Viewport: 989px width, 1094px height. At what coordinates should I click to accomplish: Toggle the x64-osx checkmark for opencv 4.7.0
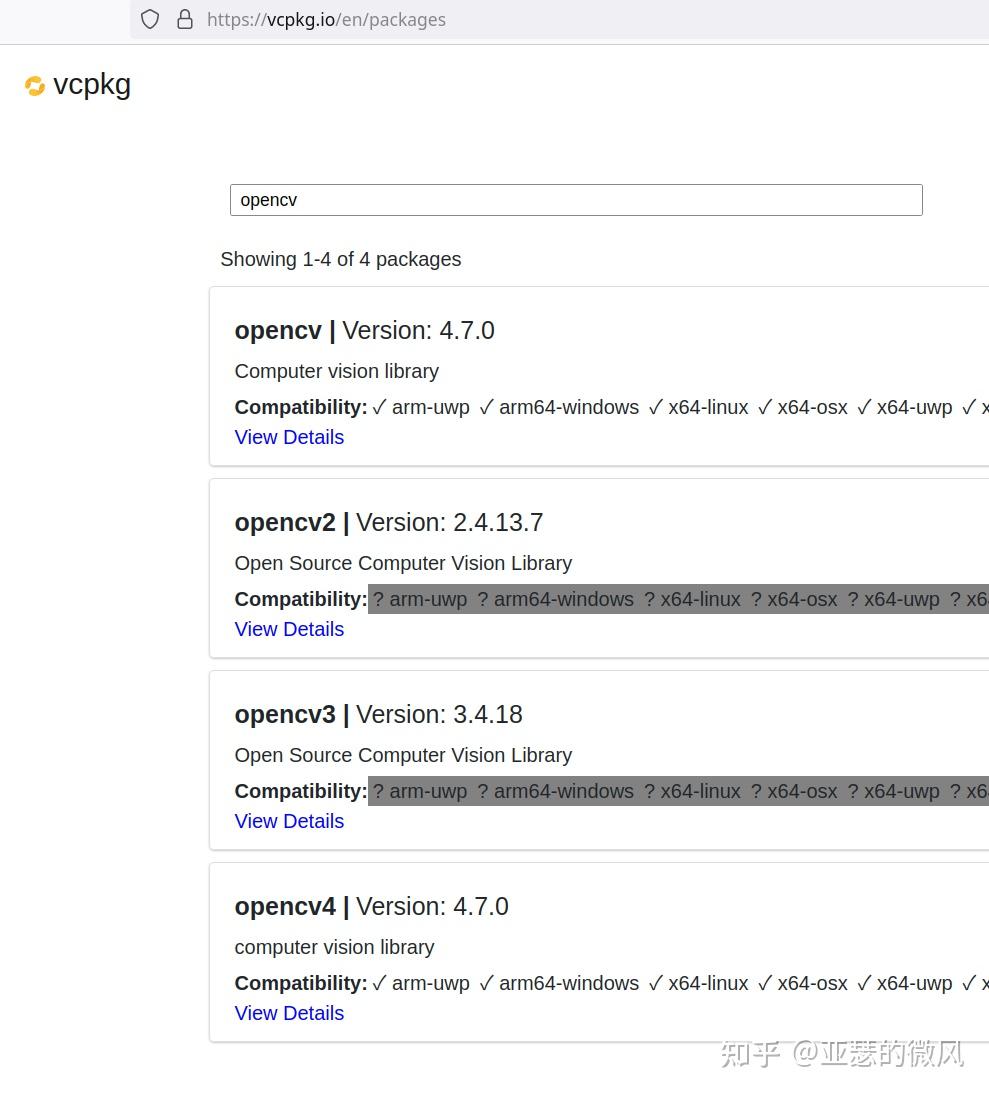[765, 407]
